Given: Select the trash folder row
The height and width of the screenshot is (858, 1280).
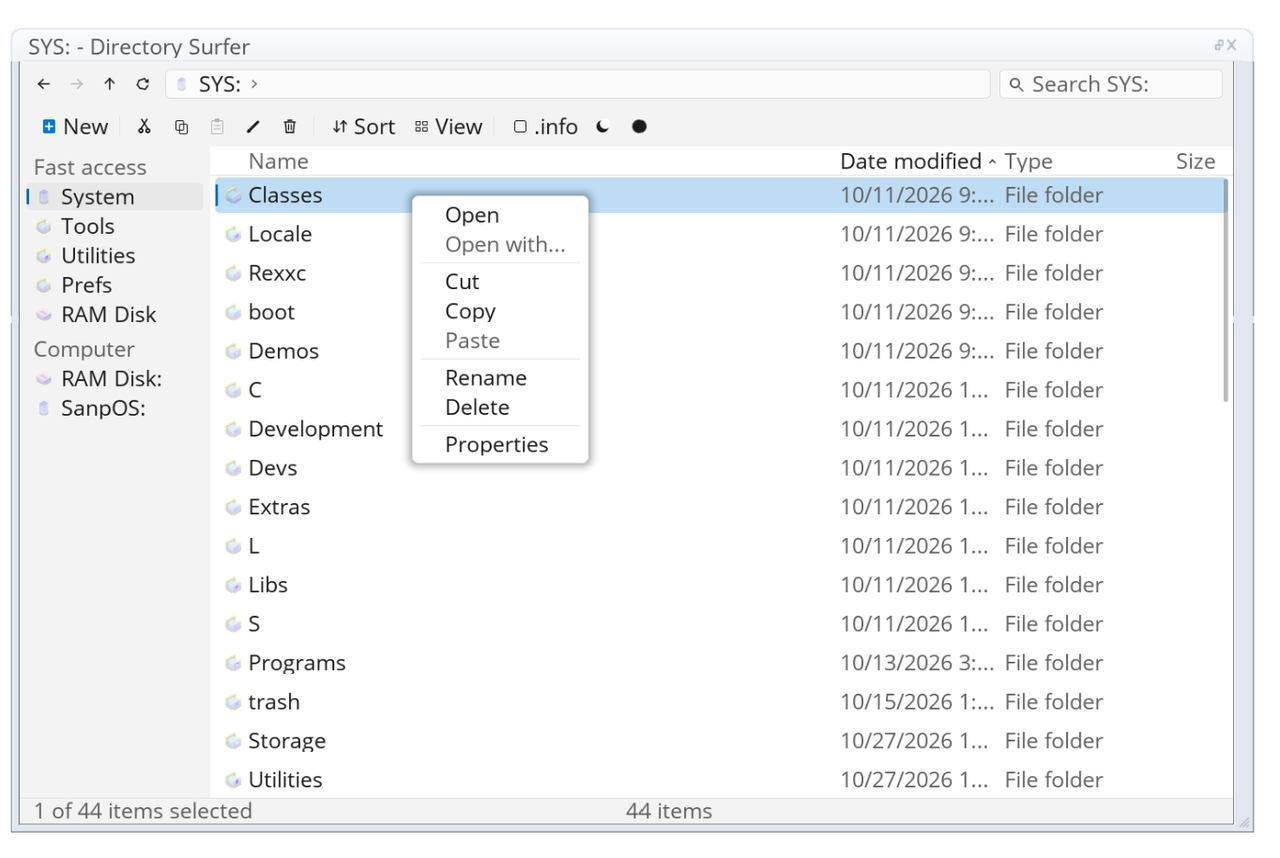Looking at the screenshot, I should tap(719, 702).
